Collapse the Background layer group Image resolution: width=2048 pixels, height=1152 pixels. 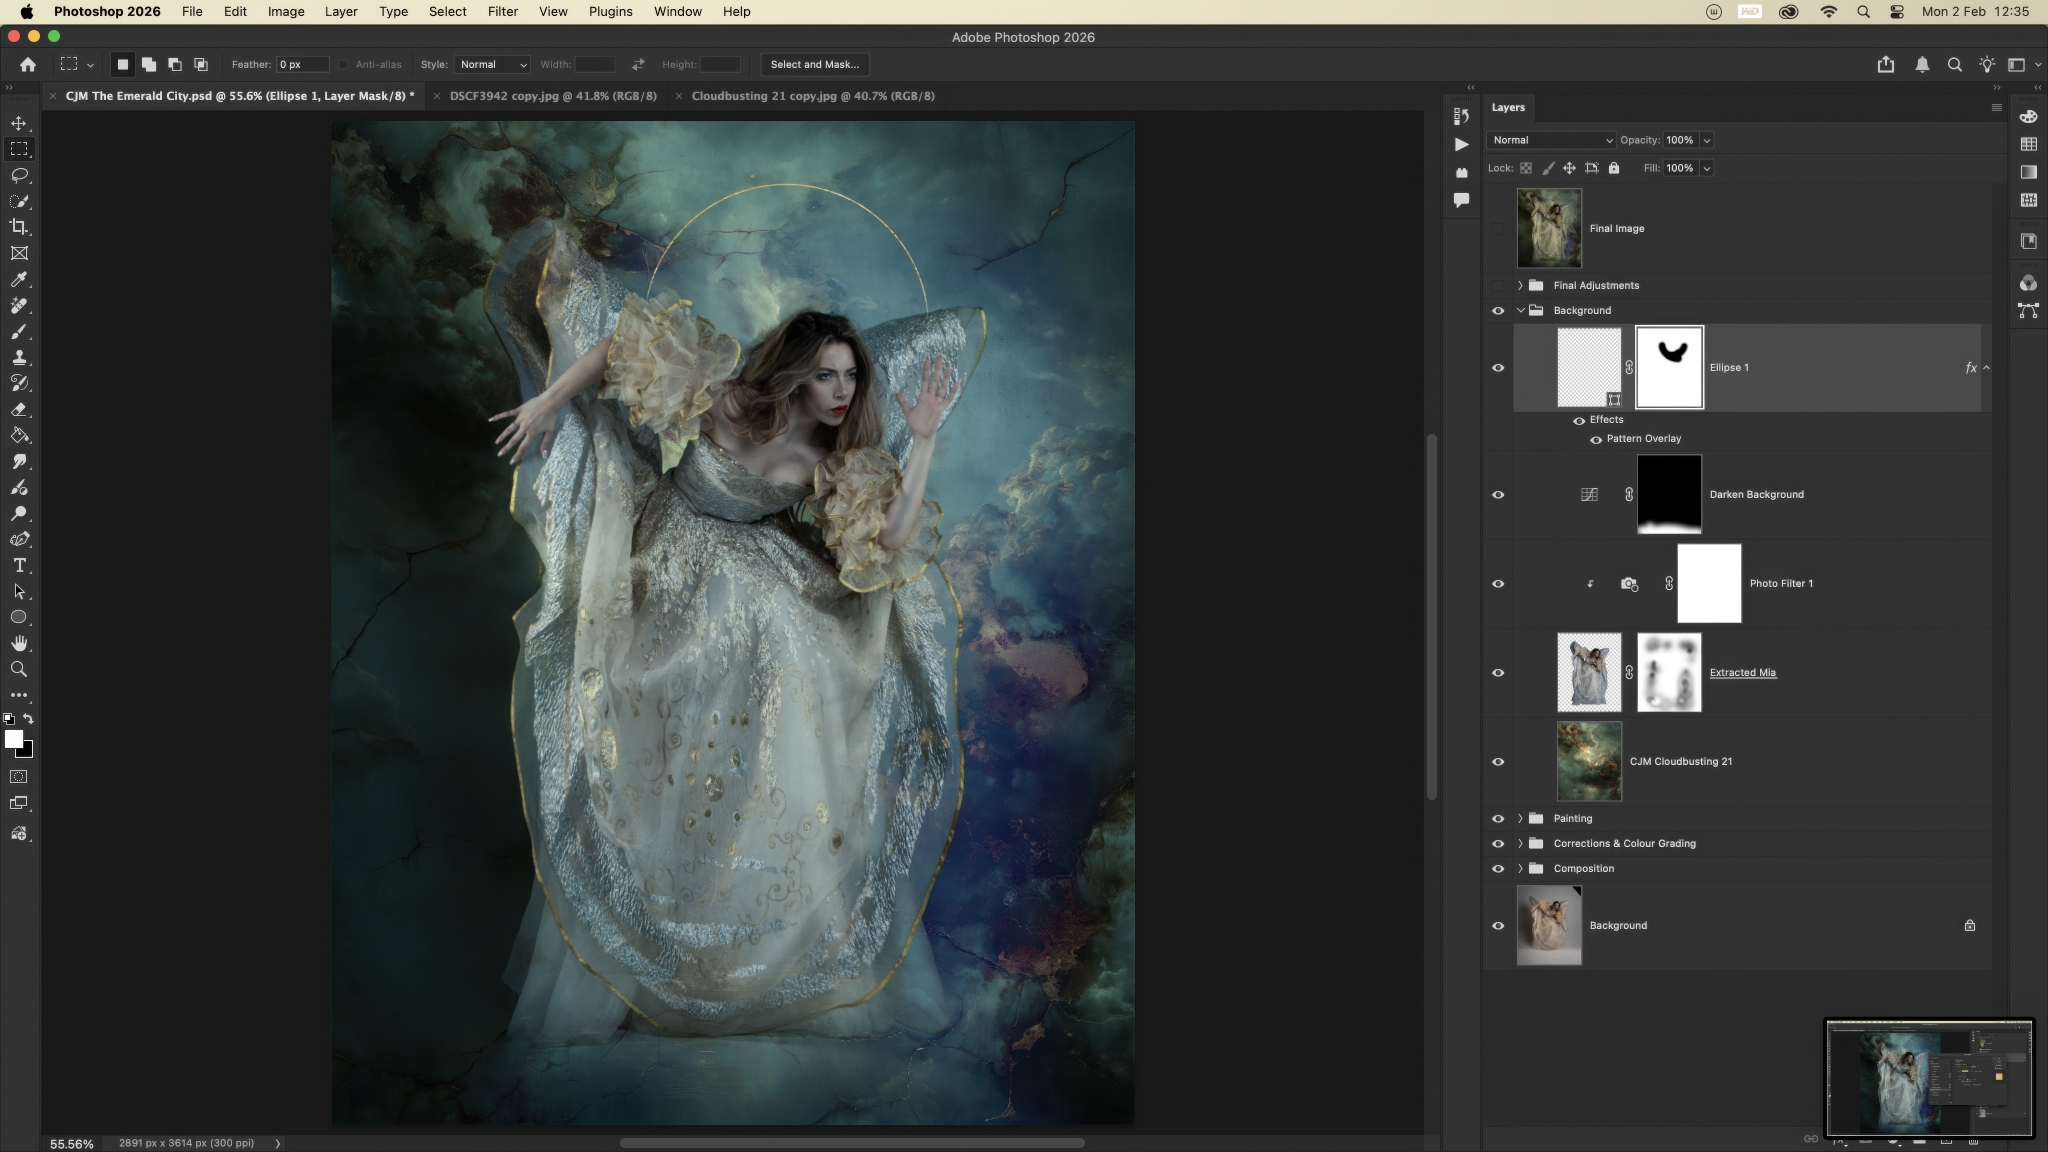click(1521, 310)
